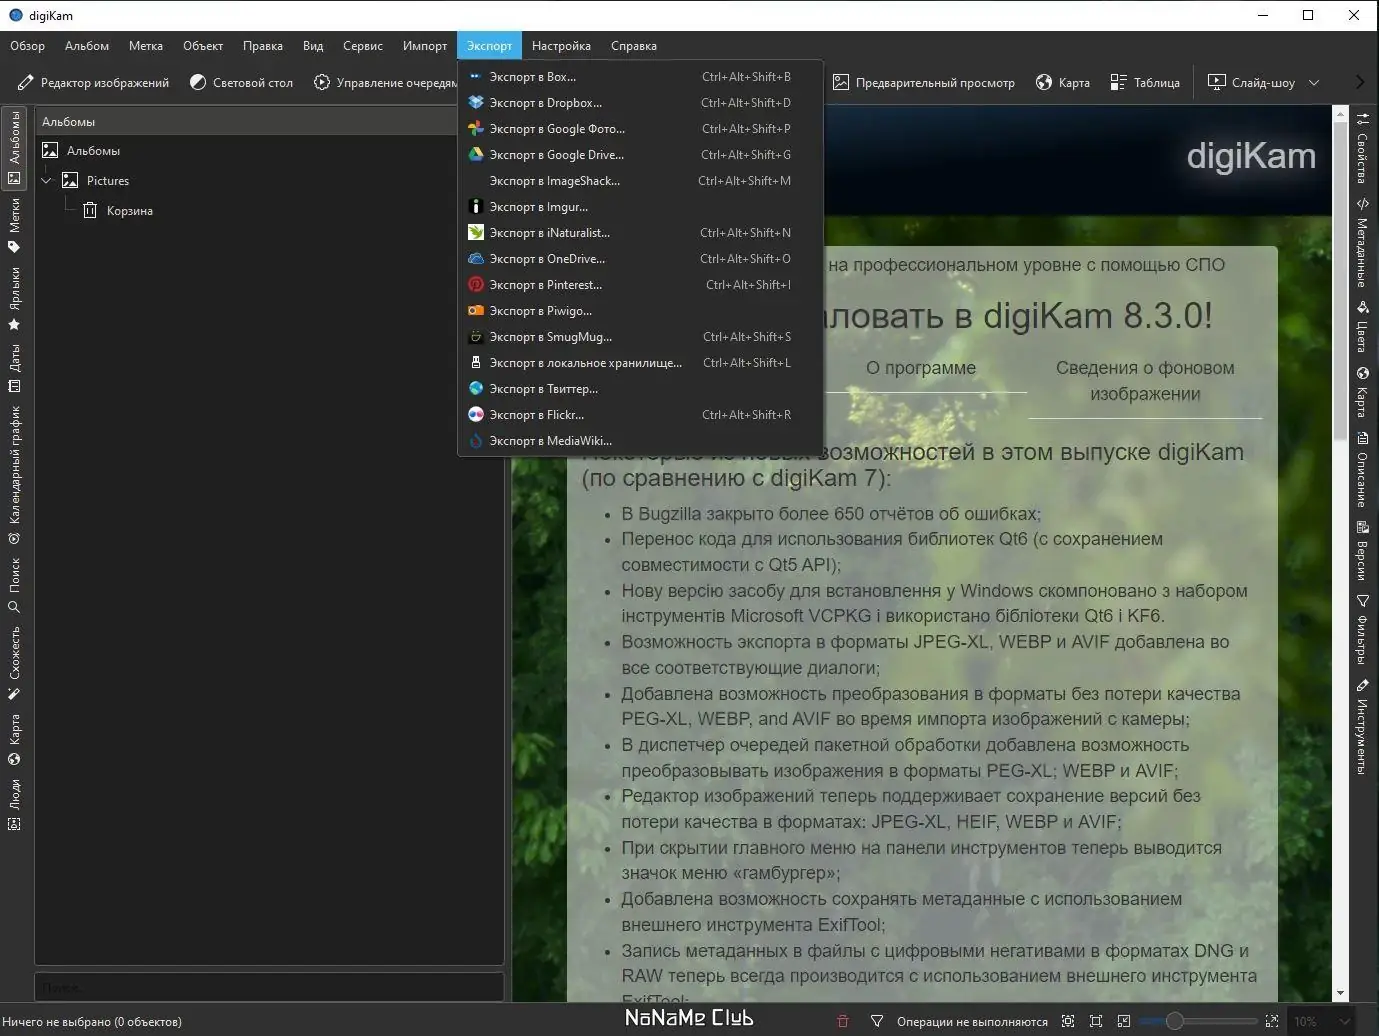Click the red trash icon in status bar
Image resolution: width=1379 pixels, height=1036 pixels.
(x=842, y=1021)
